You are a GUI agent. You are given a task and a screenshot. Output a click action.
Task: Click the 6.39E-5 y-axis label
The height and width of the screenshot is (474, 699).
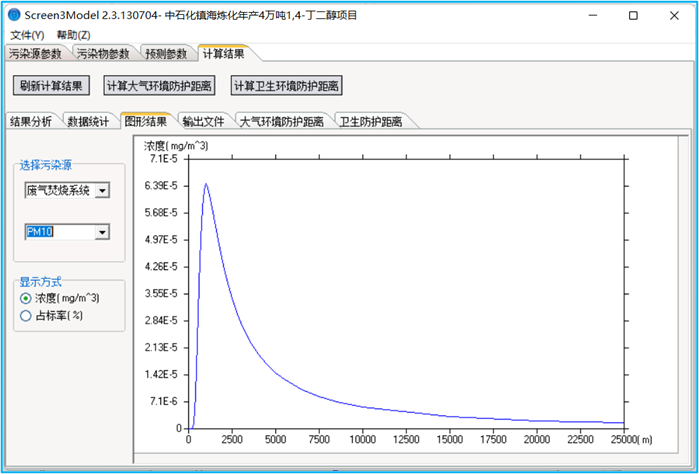162,186
